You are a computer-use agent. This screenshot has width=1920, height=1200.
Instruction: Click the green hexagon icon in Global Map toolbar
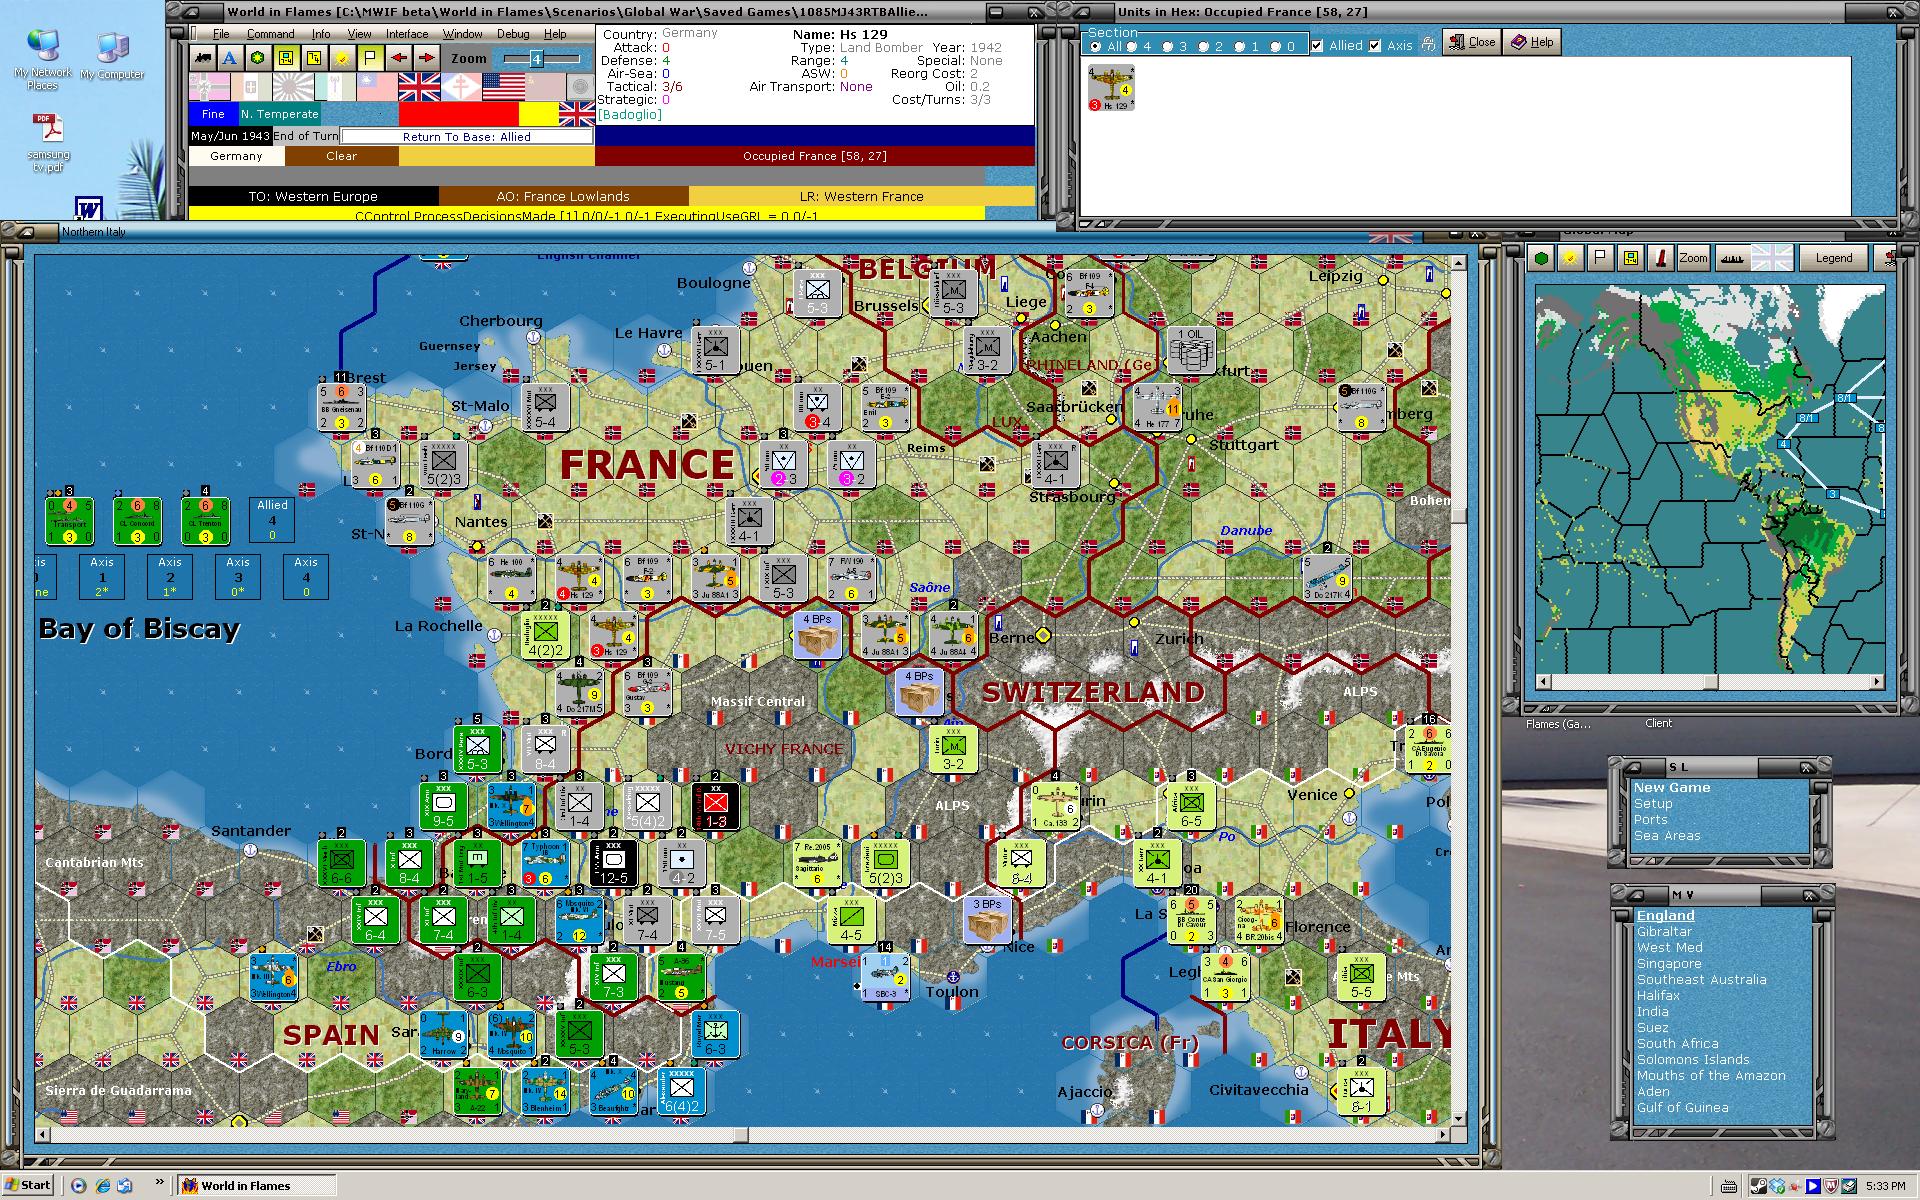click(1541, 258)
